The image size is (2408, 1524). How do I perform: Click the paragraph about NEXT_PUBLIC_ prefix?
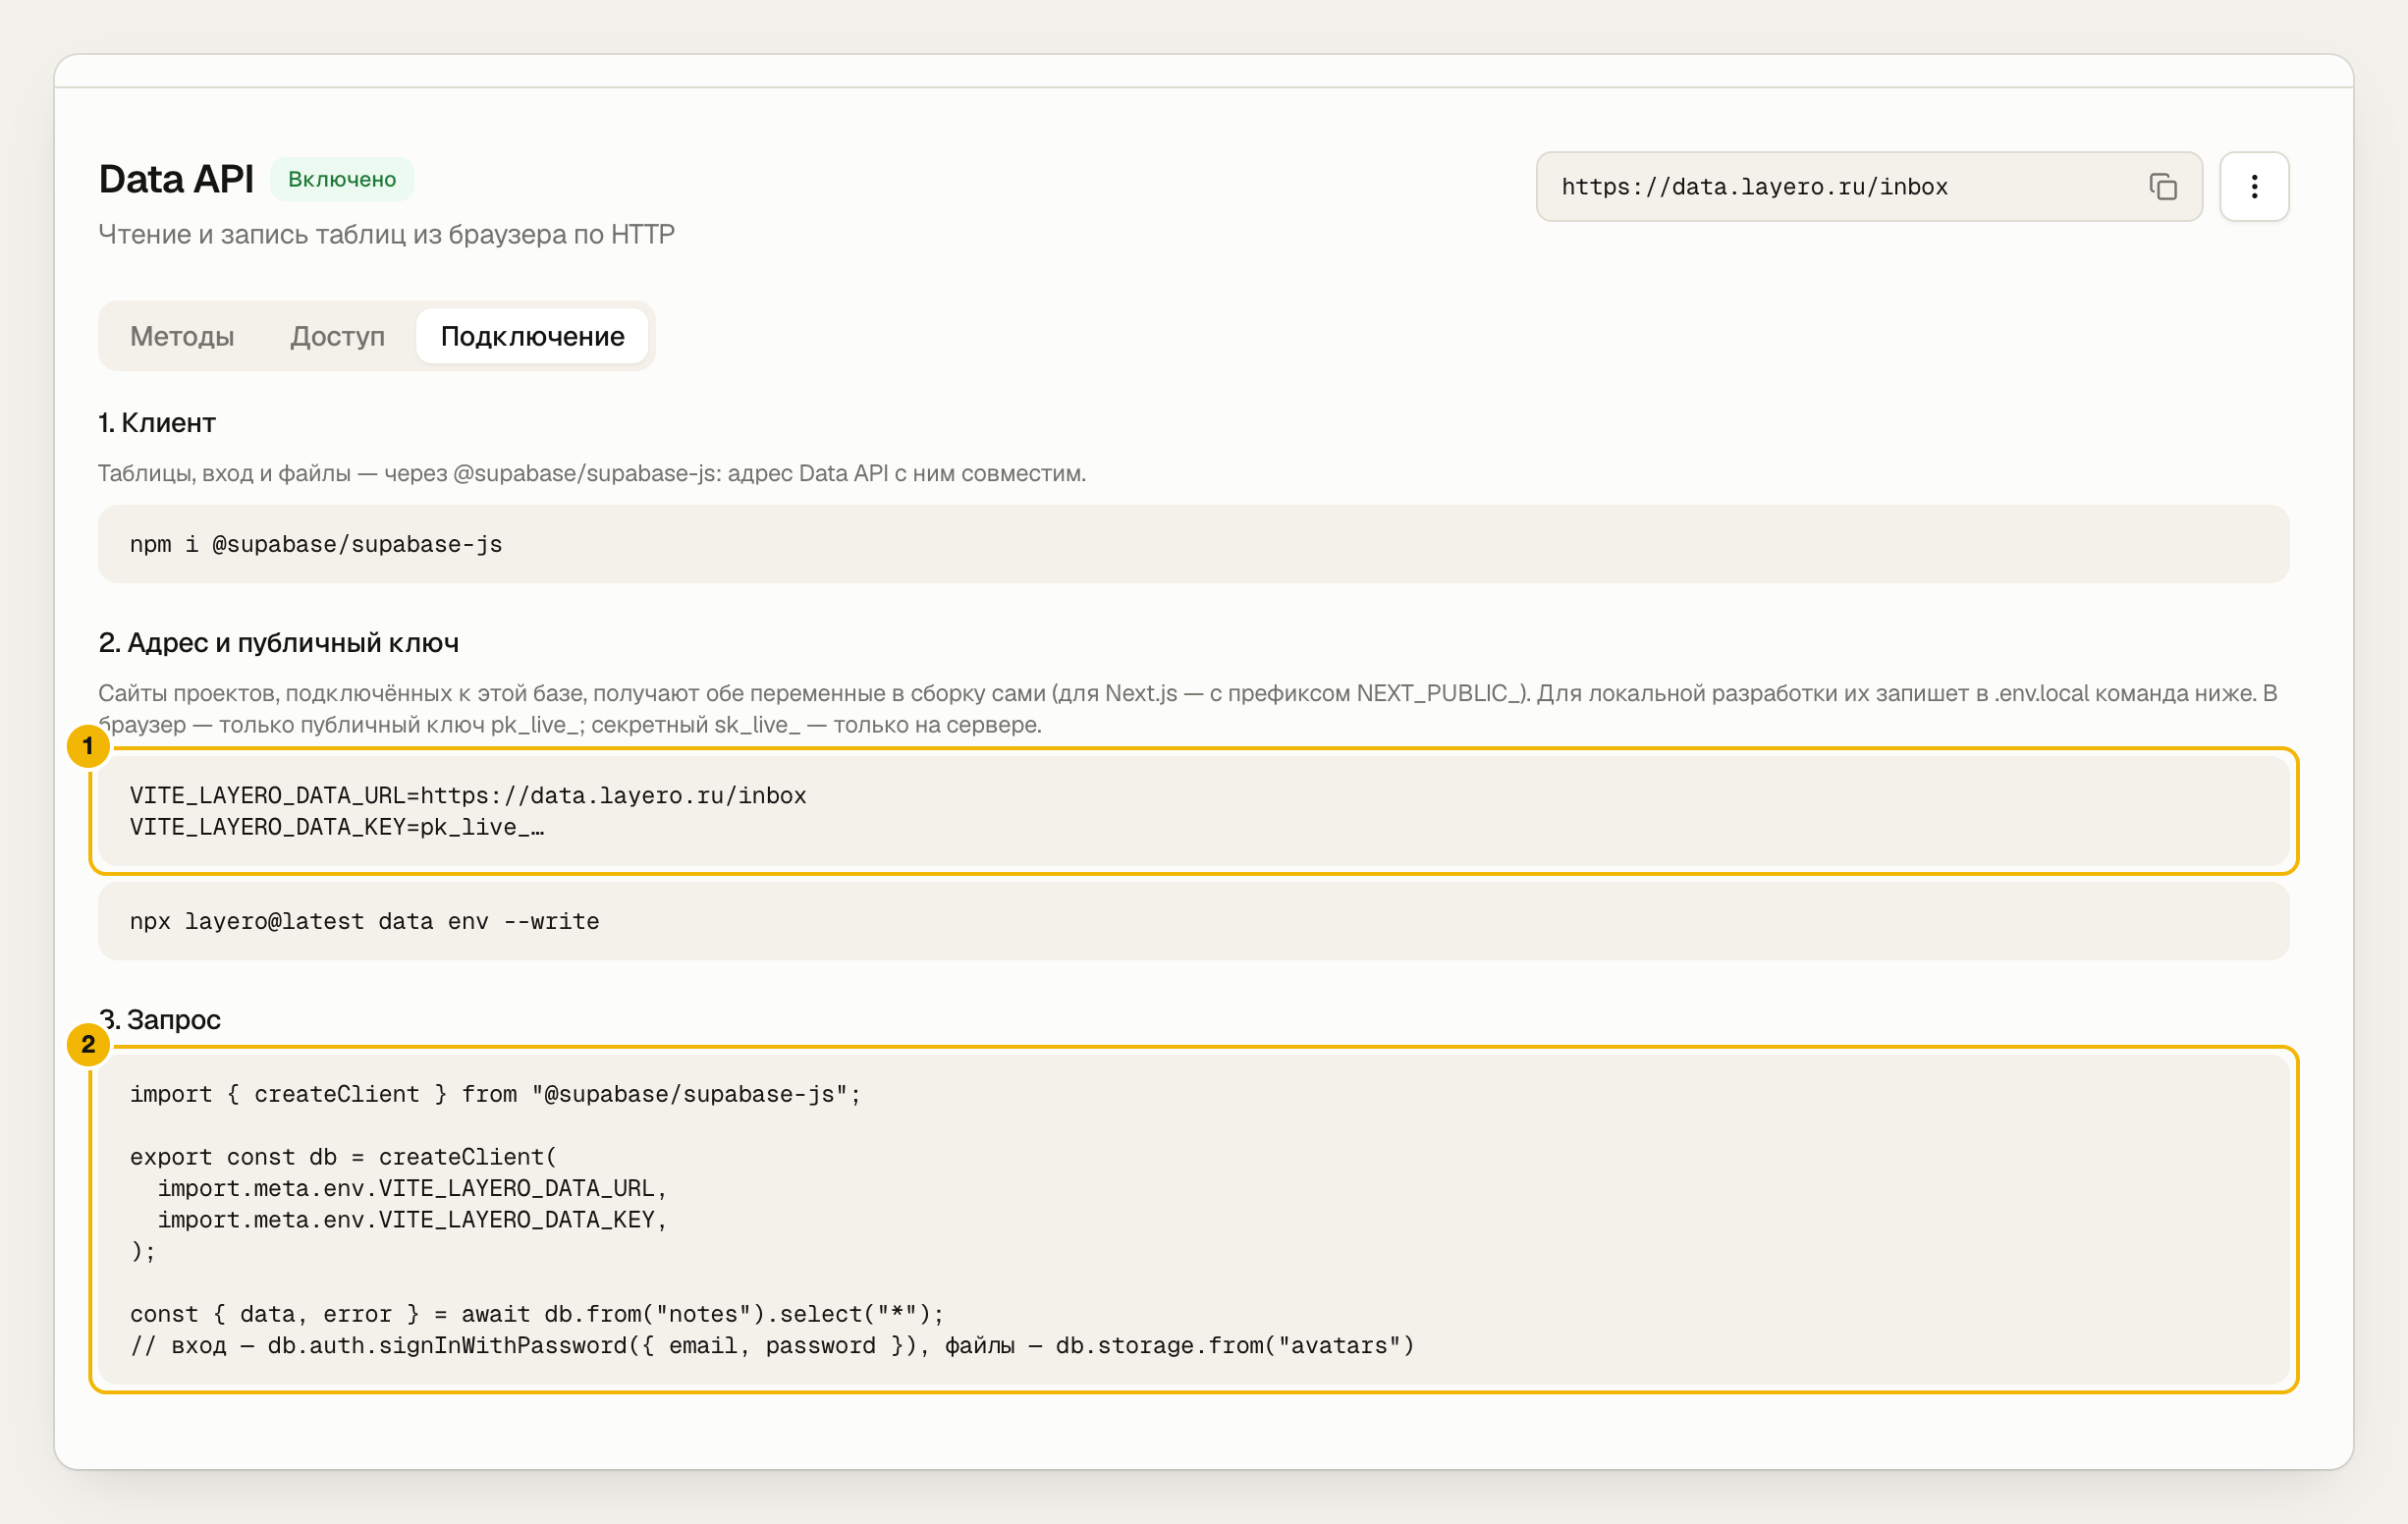pos(1188,709)
